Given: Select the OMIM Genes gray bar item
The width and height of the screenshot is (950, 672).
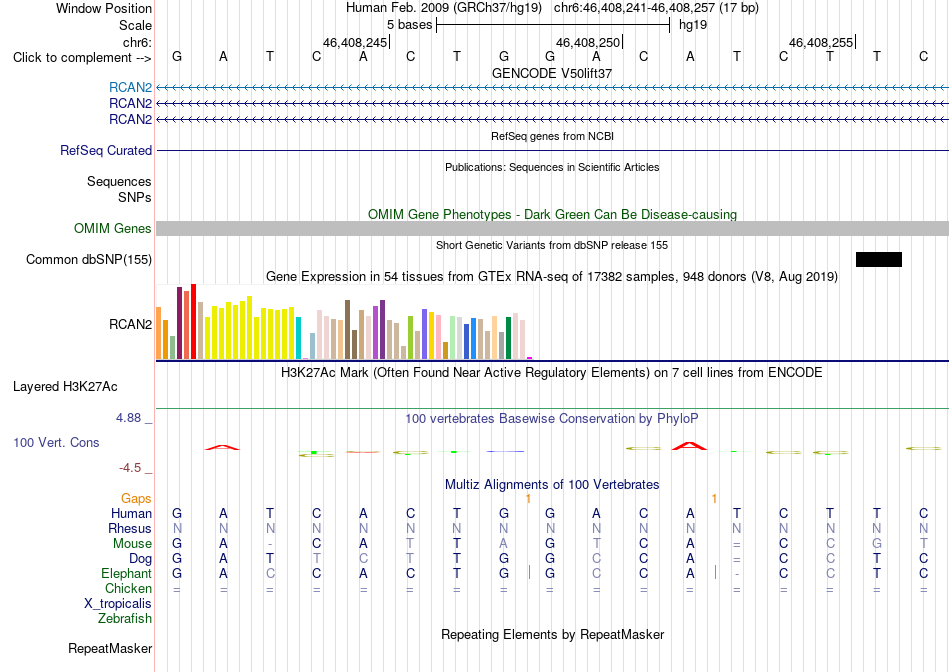Looking at the screenshot, I should coord(553,228).
